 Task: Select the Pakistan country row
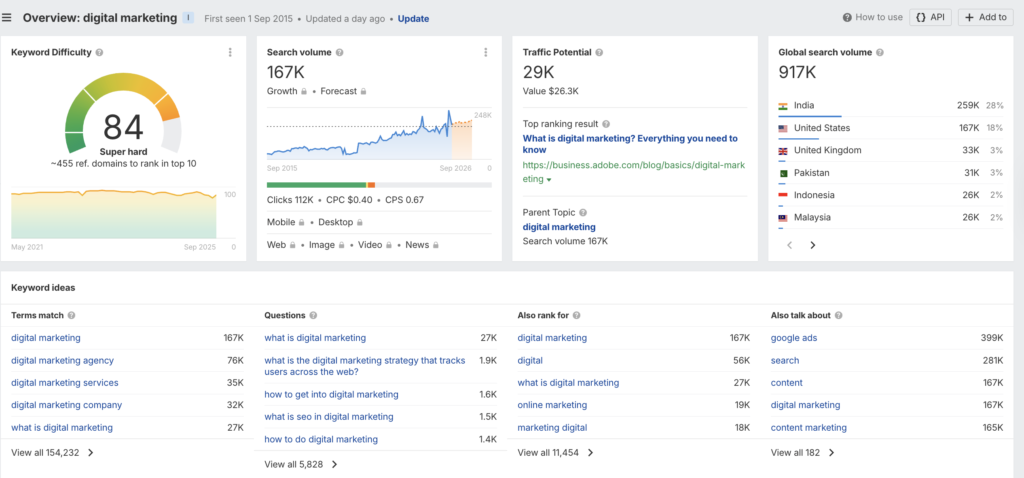tap(891, 173)
